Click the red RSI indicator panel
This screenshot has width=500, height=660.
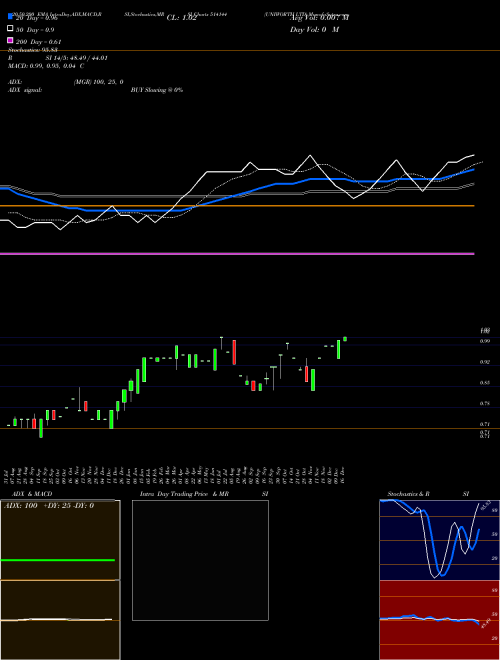439,620
